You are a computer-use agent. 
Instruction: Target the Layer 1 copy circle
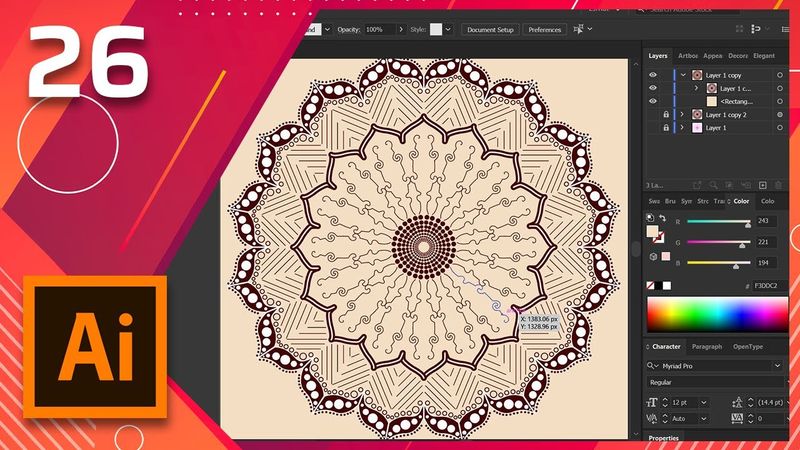pyautogui.click(x=780, y=75)
